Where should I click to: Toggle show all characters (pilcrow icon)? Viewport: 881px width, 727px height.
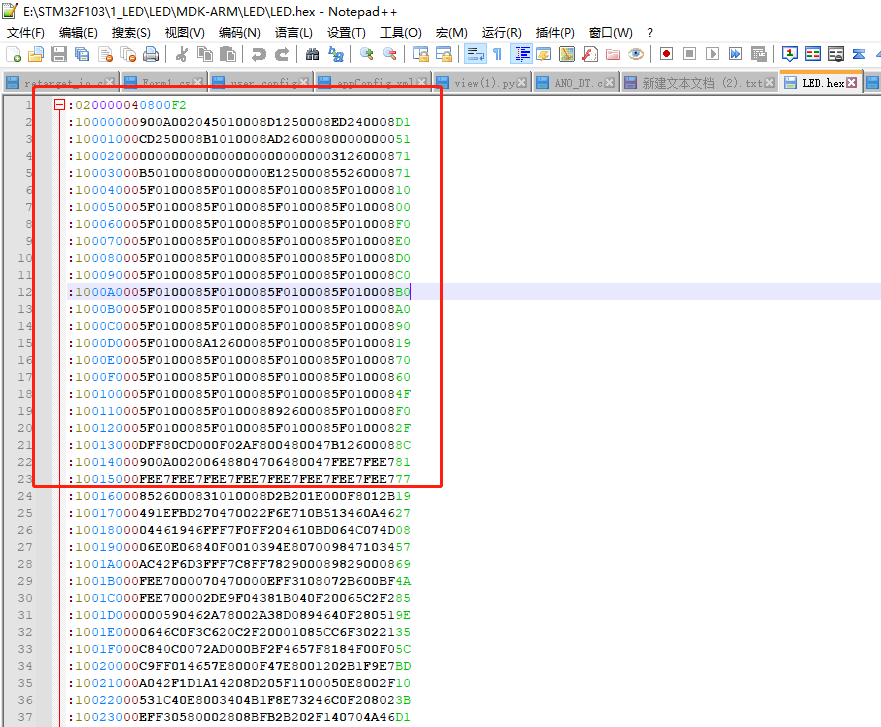498,54
